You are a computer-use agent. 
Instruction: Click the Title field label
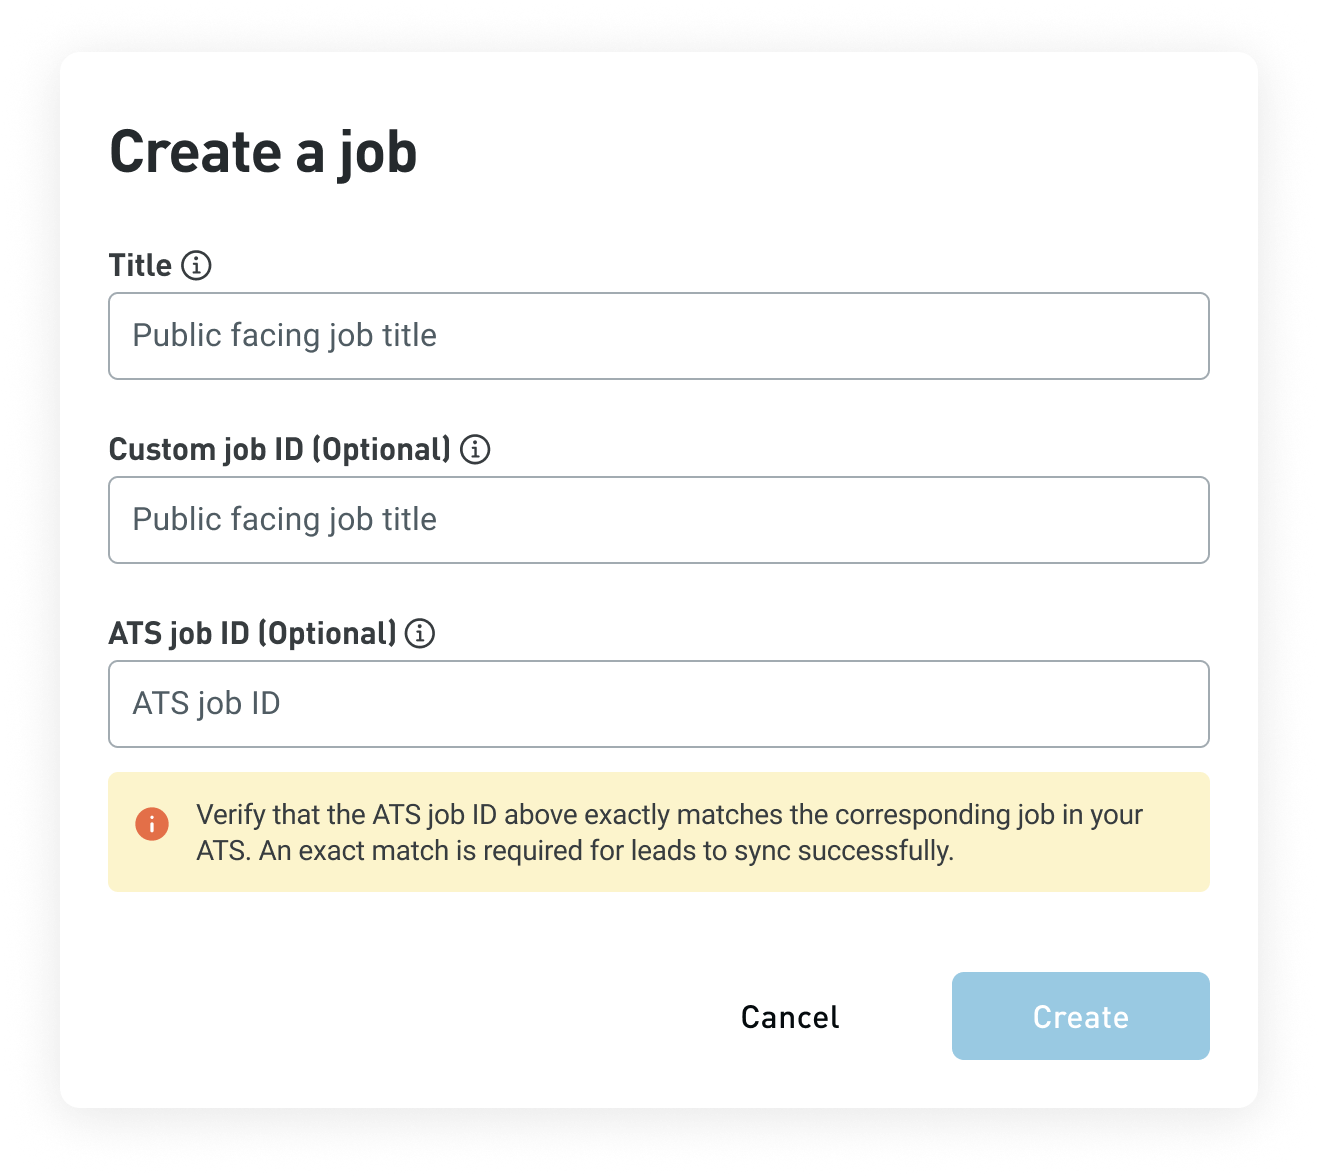141,264
